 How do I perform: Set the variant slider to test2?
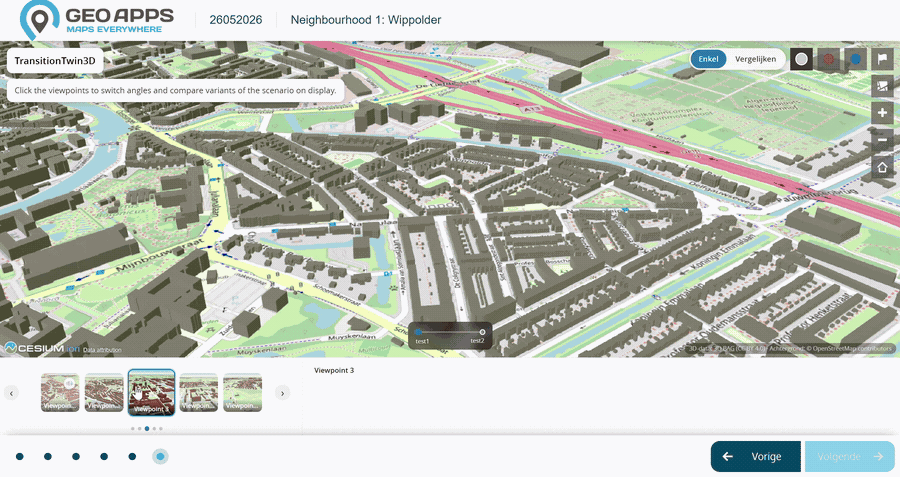click(x=482, y=332)
